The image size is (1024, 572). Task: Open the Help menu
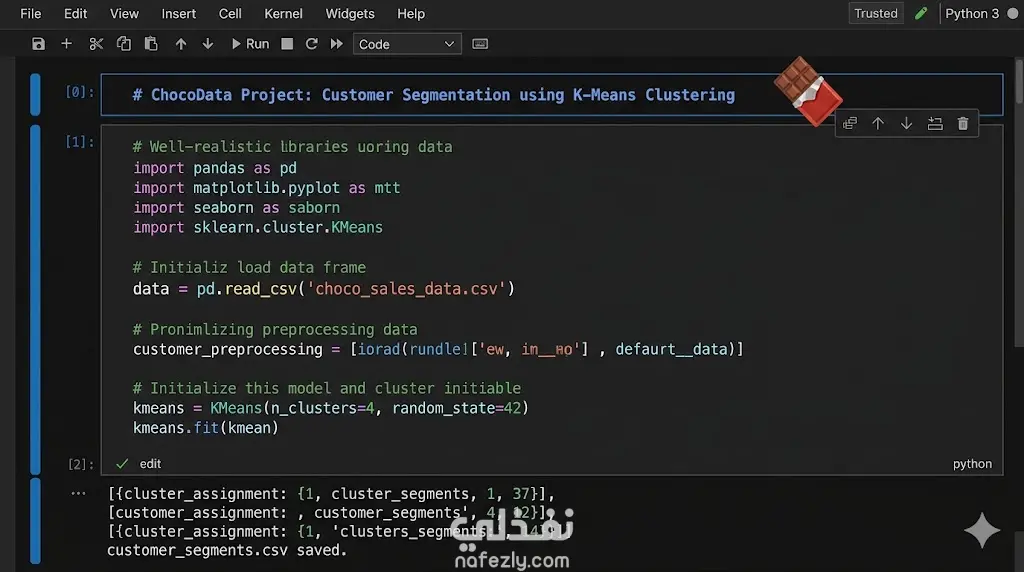click(x=411, y=14)
